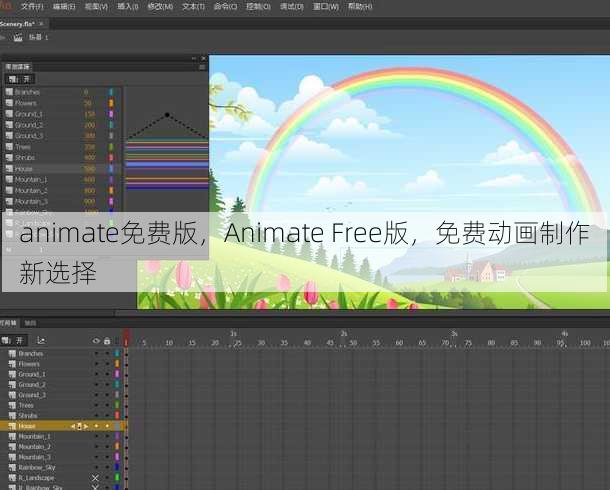
Task: Open the 窗口(W) menu
Action: coord(326,6)
